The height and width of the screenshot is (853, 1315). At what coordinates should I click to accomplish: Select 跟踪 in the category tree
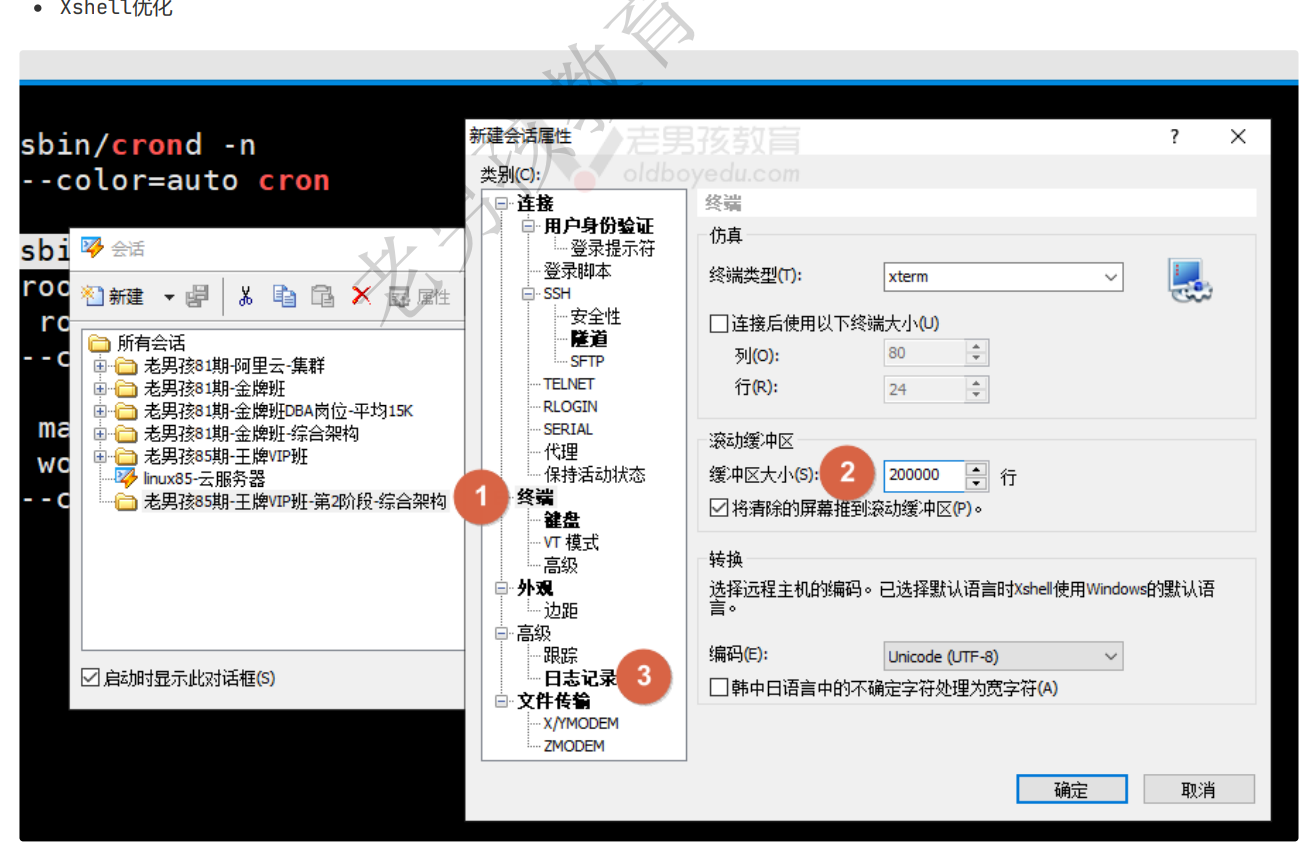click(x=561, y=656)
